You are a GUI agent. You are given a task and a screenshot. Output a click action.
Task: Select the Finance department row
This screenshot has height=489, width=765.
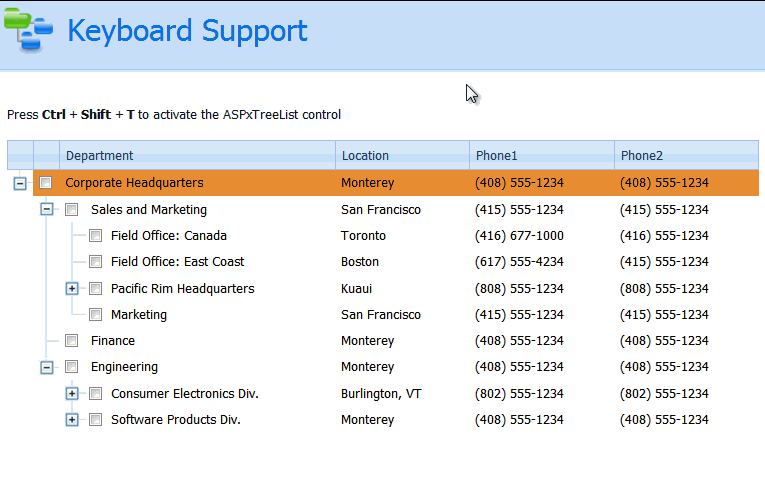coord(113,341)
